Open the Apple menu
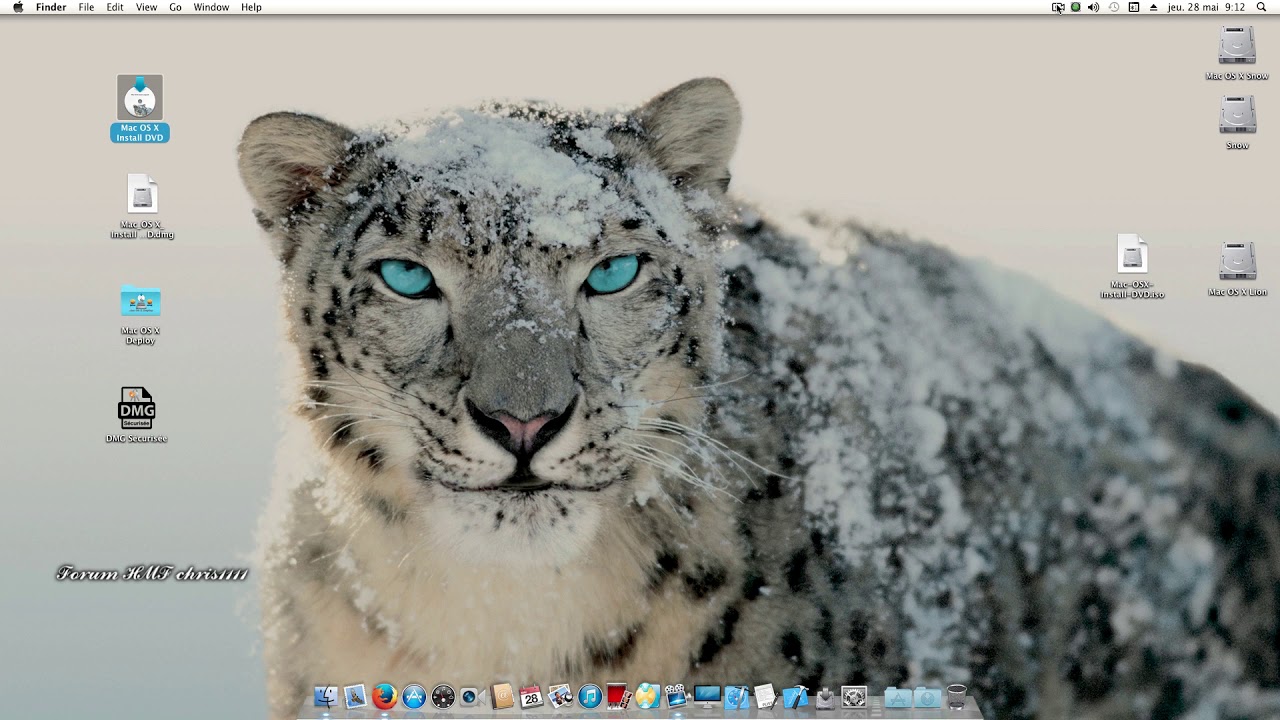Viewport: 1280px width, 720px height. pos(18,7)
